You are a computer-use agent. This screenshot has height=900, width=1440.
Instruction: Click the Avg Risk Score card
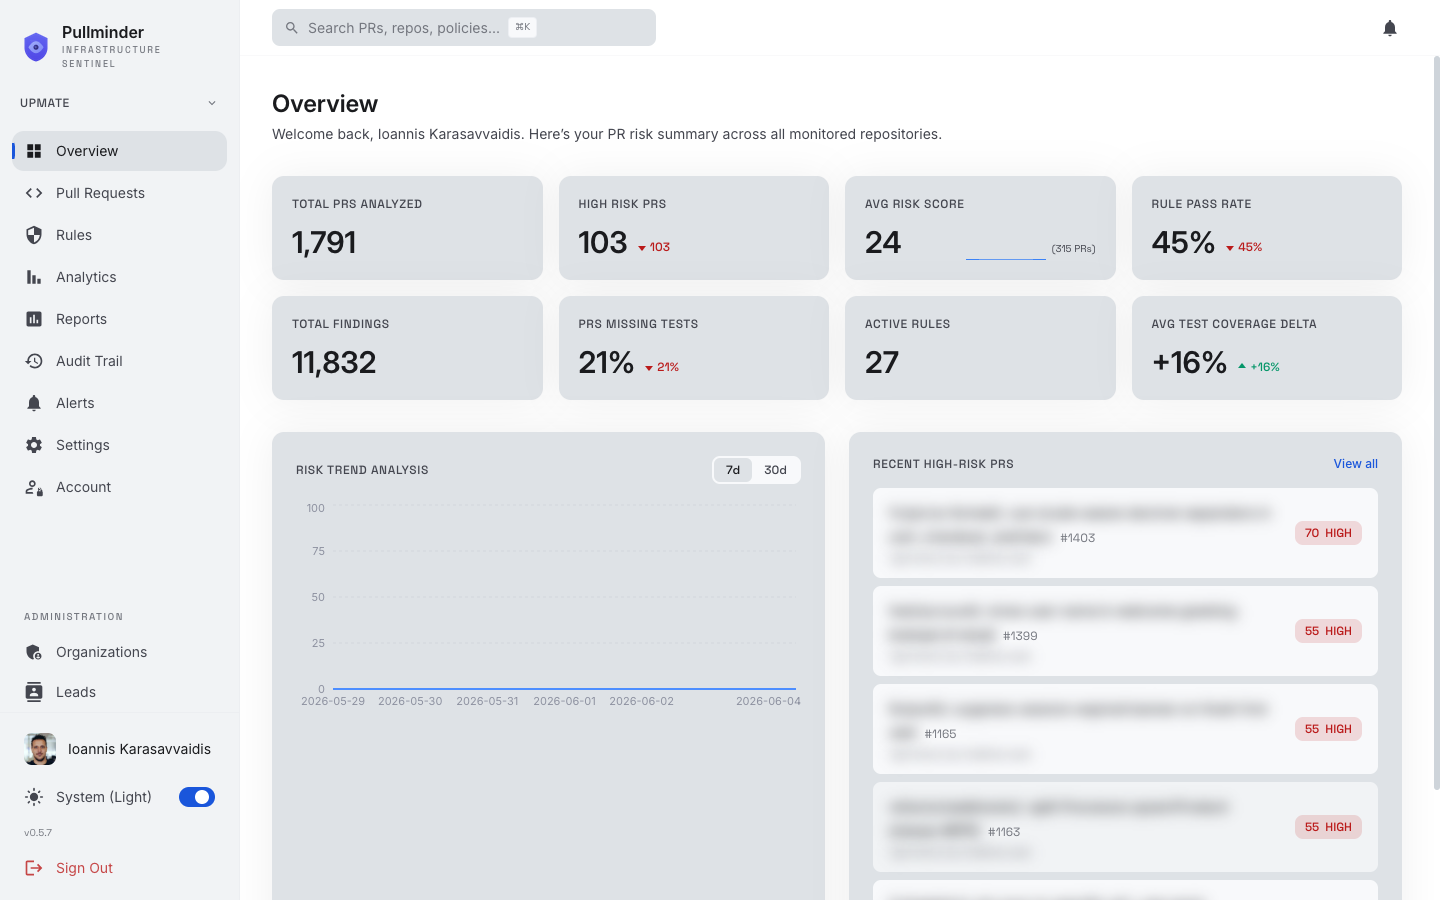tap(980, 228)
